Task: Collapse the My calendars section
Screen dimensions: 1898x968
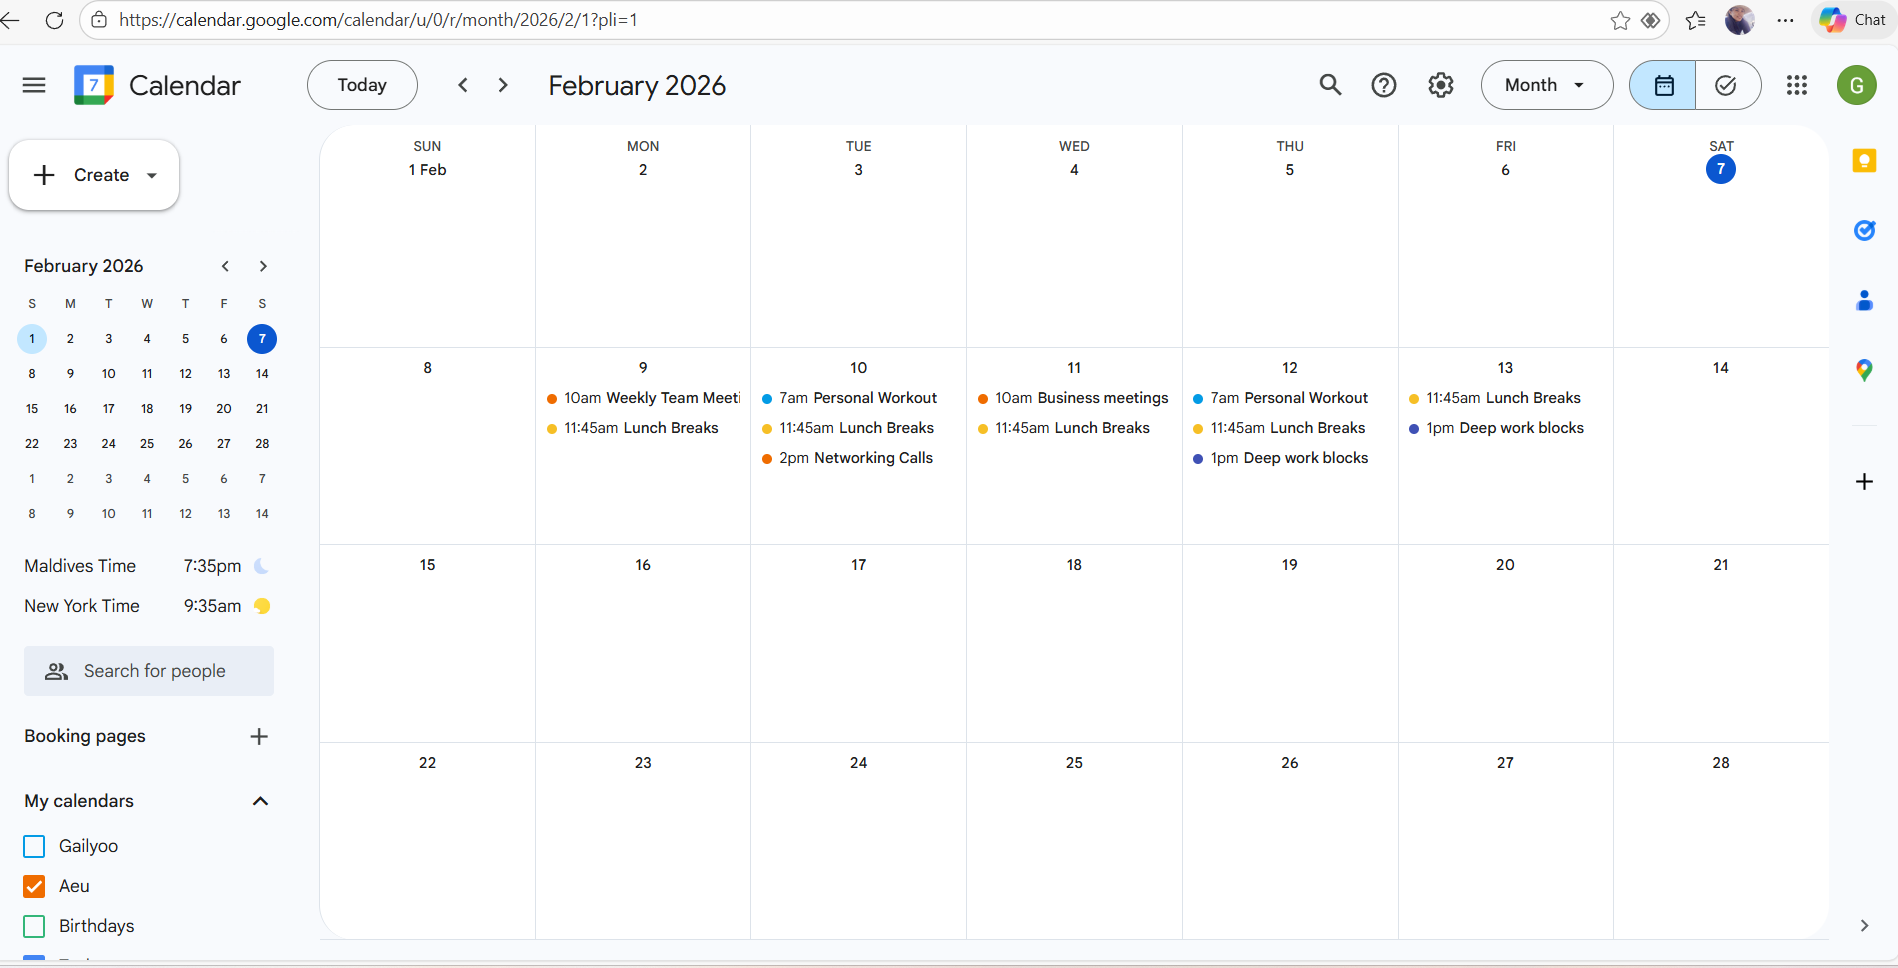Action: tap(260, 801)
